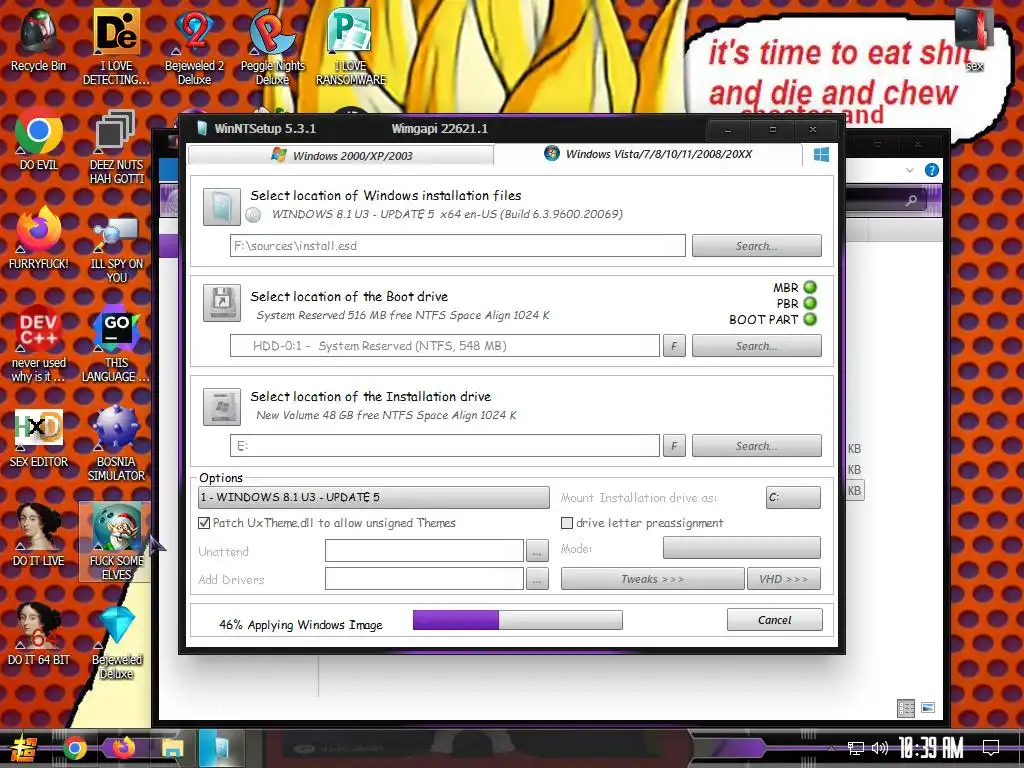Click the Windows installation files source icon

coord(221,207)
